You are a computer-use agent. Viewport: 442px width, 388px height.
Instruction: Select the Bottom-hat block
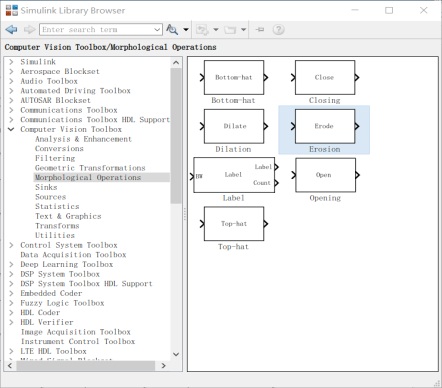click(234, 78)
